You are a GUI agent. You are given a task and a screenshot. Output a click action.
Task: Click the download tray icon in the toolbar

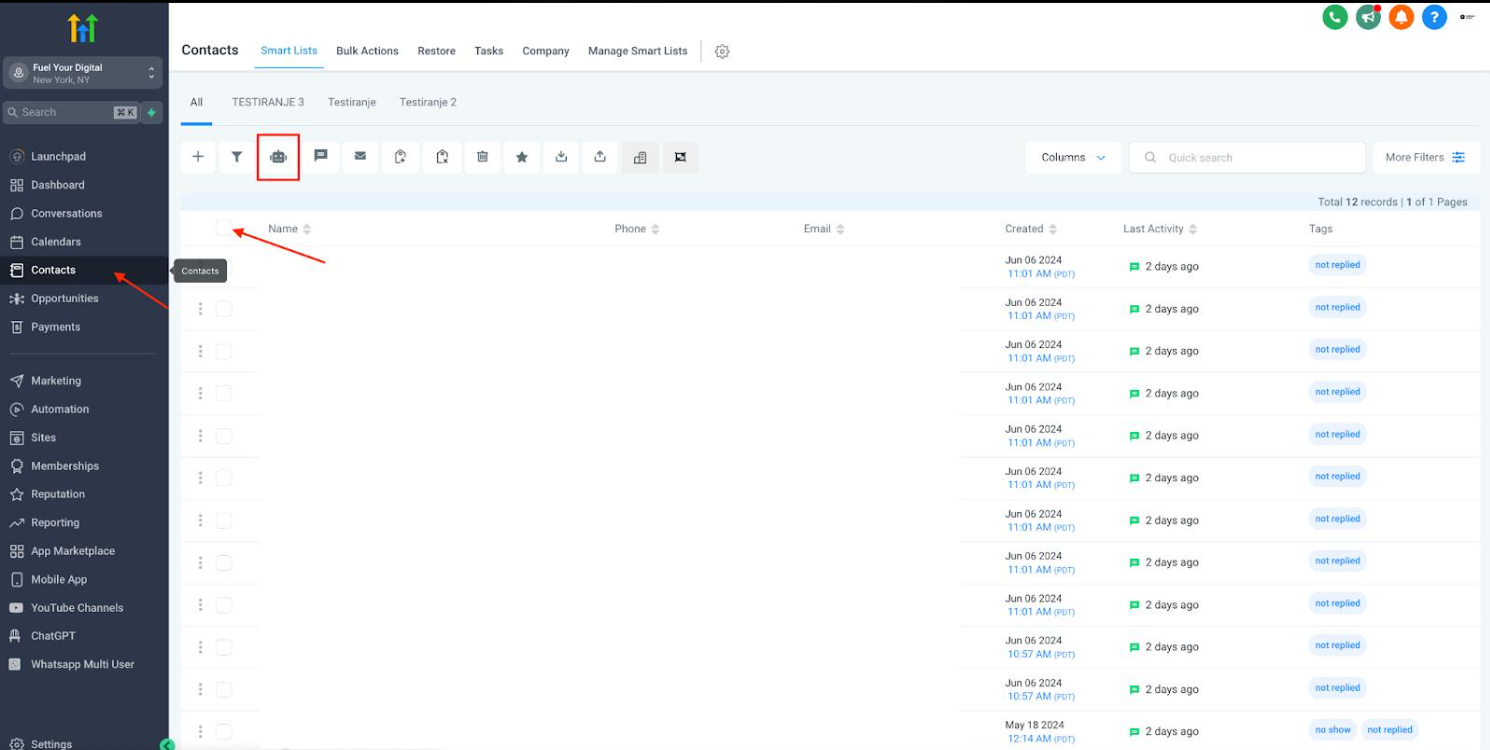pos(561,157)
